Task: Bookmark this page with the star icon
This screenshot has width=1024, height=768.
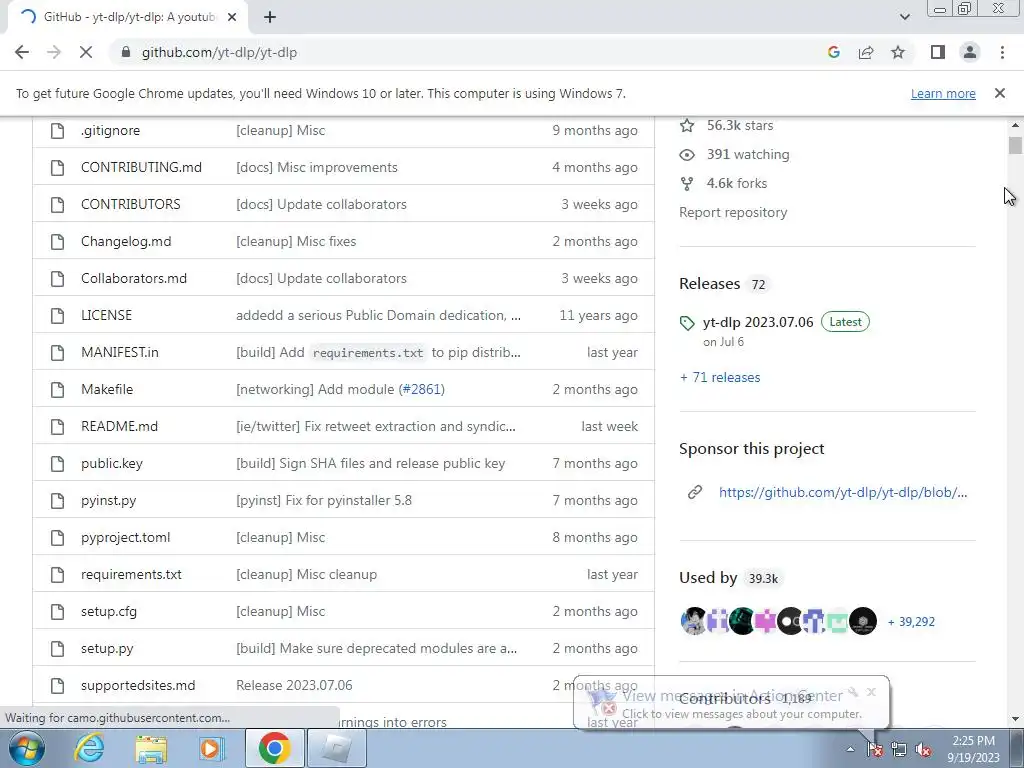Action: [898, 52]
